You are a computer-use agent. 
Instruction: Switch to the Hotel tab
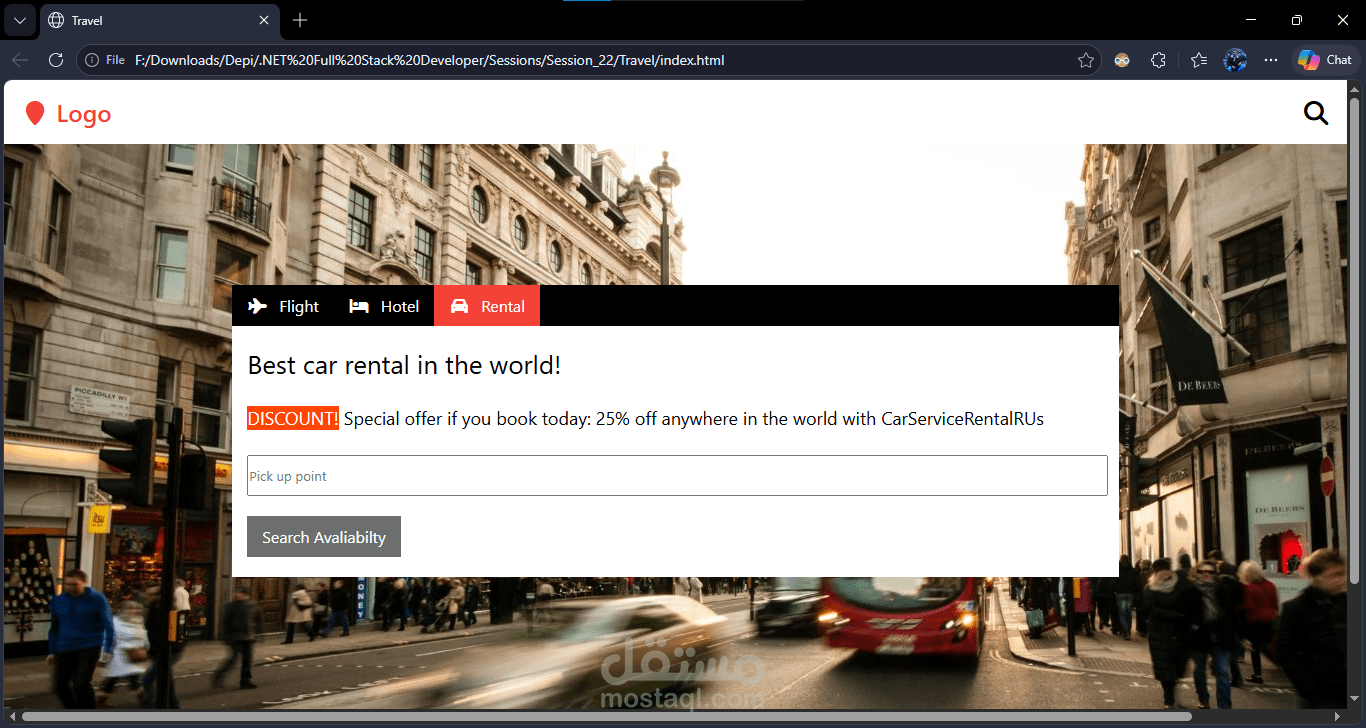point(384,306)
